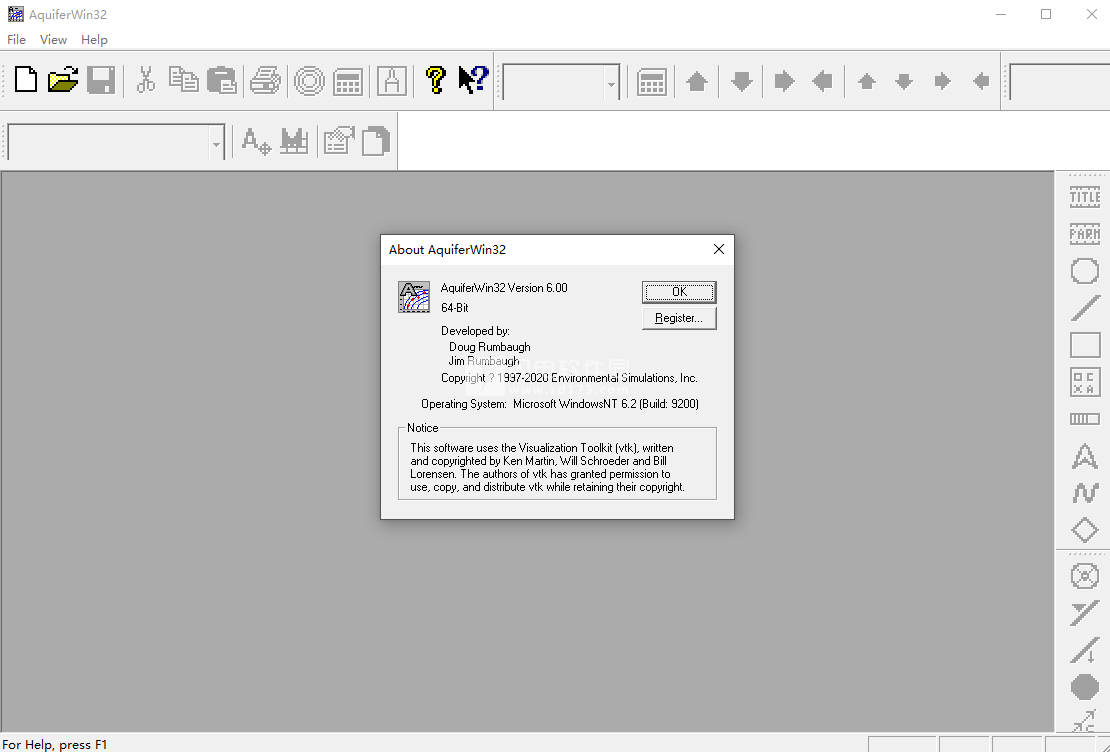Open the File menu

coord(16,40)
